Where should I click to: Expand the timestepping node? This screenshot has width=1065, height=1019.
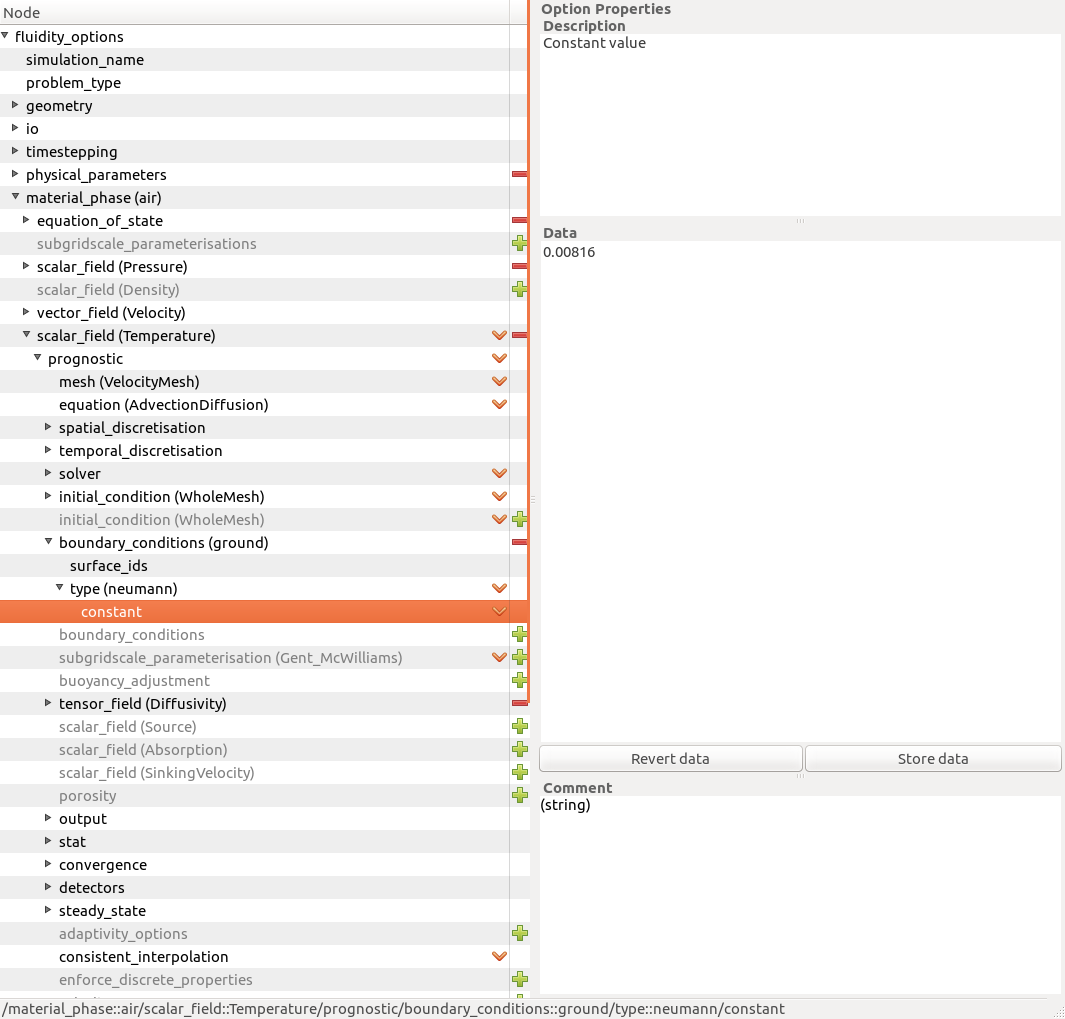click(x=15, y=151)
